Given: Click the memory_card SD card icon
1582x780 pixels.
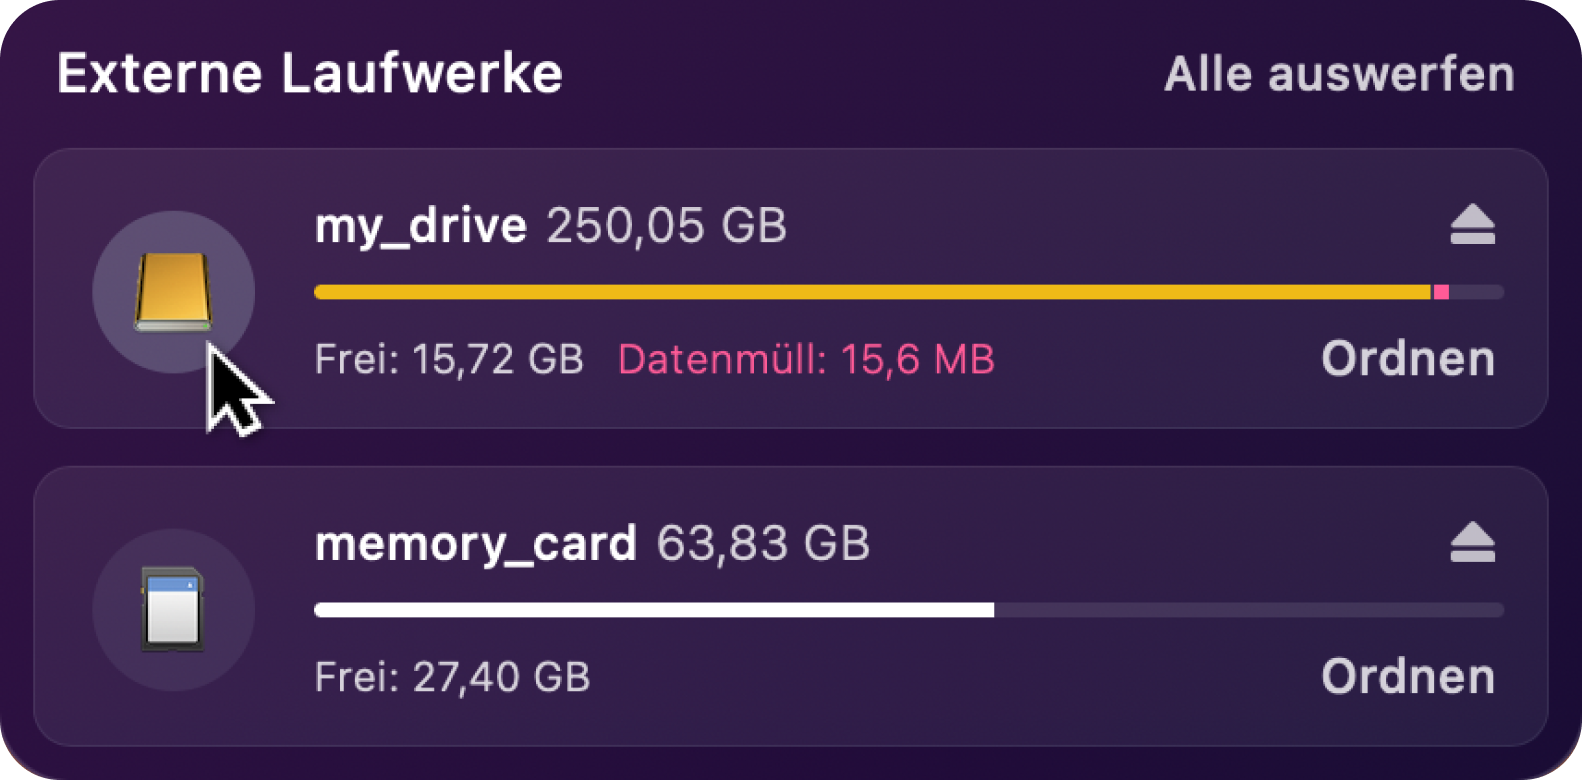Looking at the screenshot, I should 173,610.
